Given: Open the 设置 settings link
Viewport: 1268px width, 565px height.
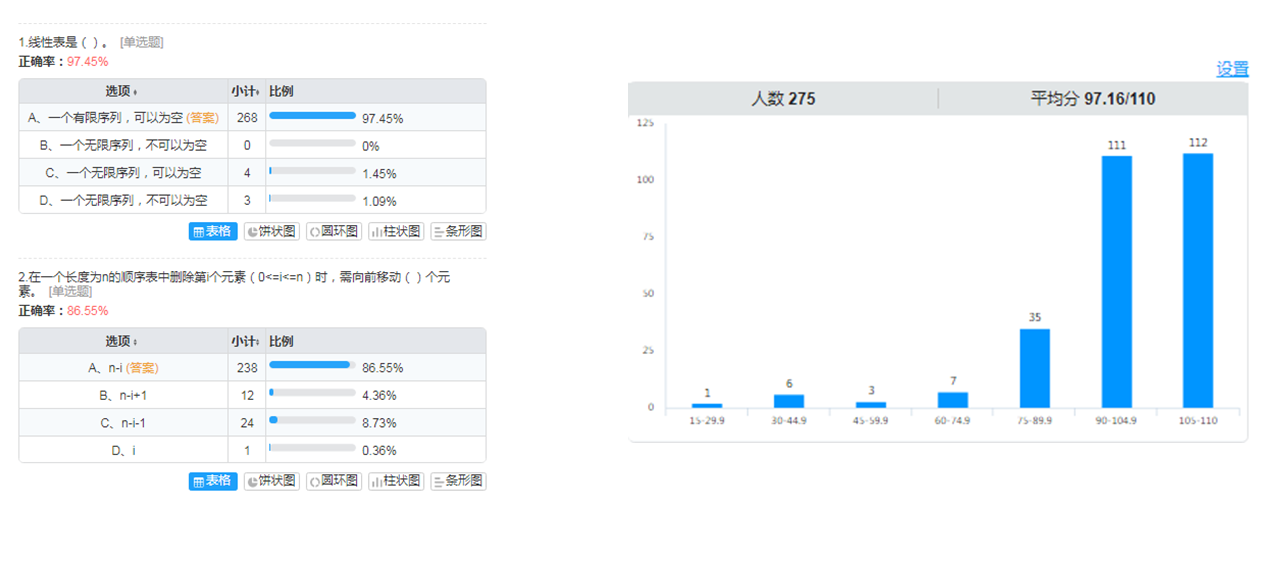Looking at the screenshot, I should coord(1232,69).
